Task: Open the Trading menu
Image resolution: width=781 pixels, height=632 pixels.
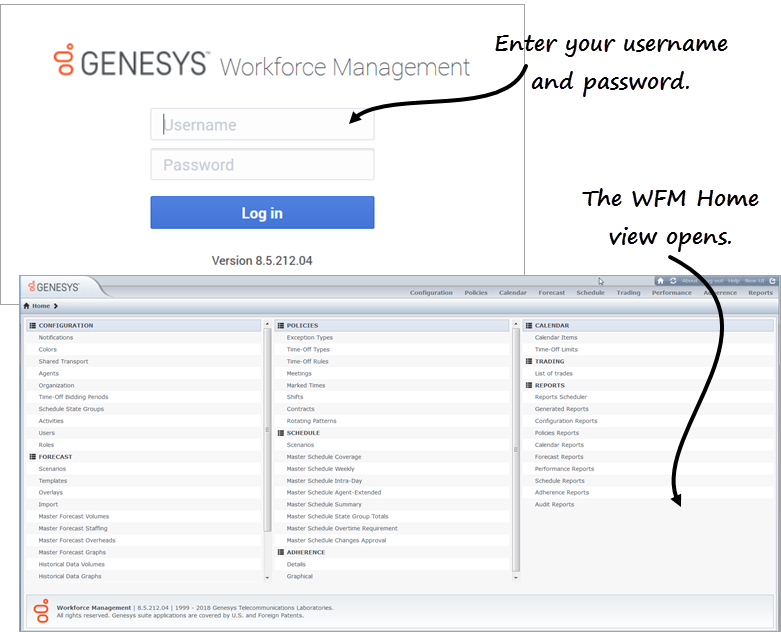Action: point(628,293)
